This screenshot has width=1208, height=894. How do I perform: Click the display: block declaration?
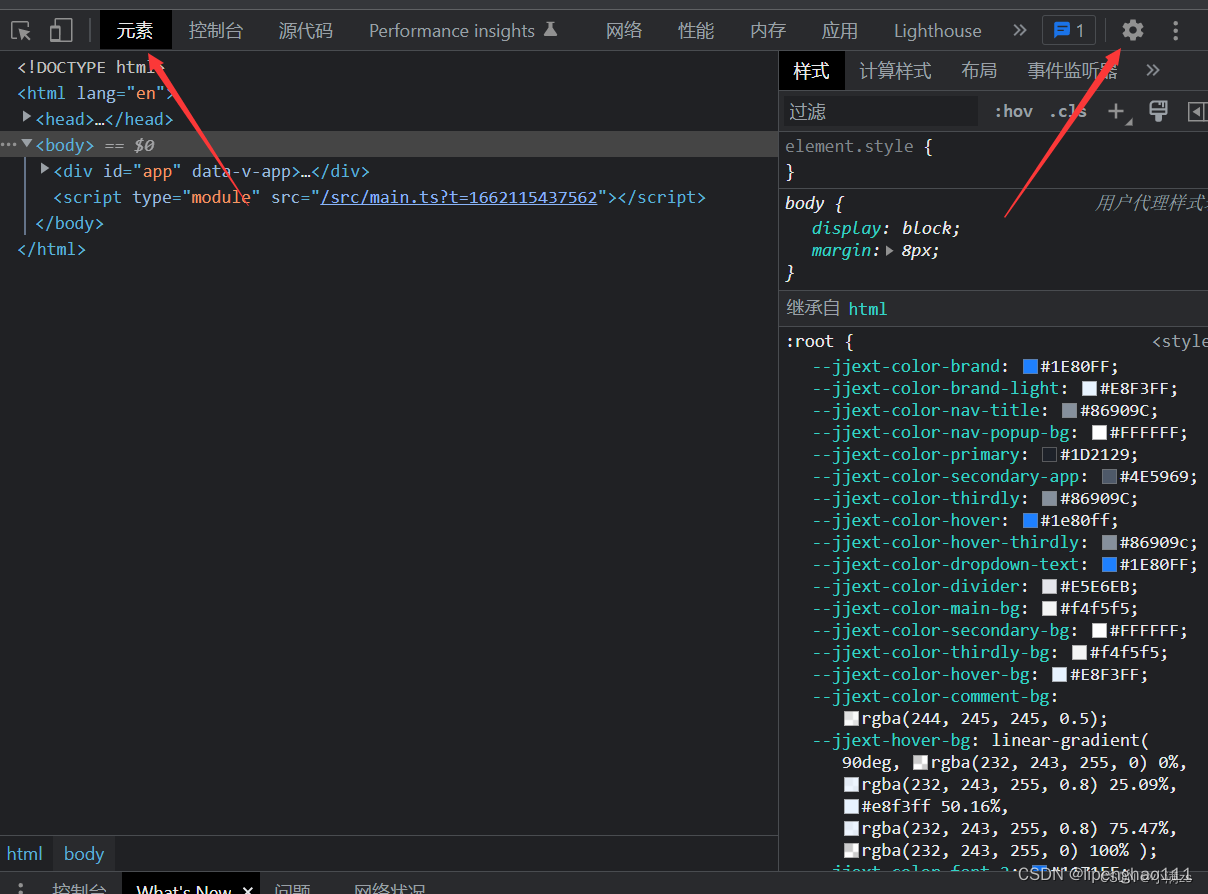tap(886, 228)
